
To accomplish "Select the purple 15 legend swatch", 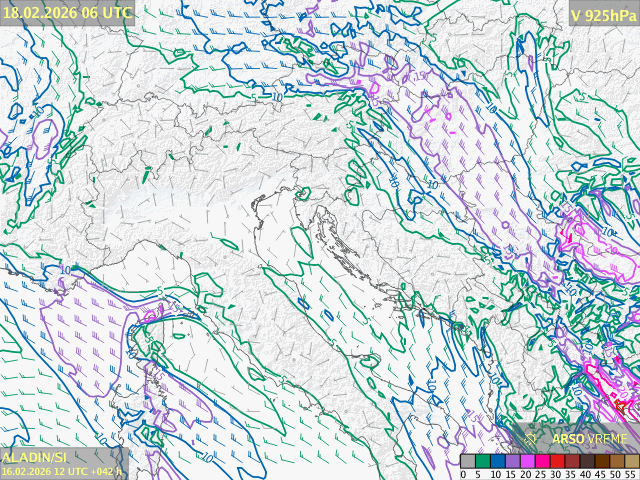I will [512, 460].
